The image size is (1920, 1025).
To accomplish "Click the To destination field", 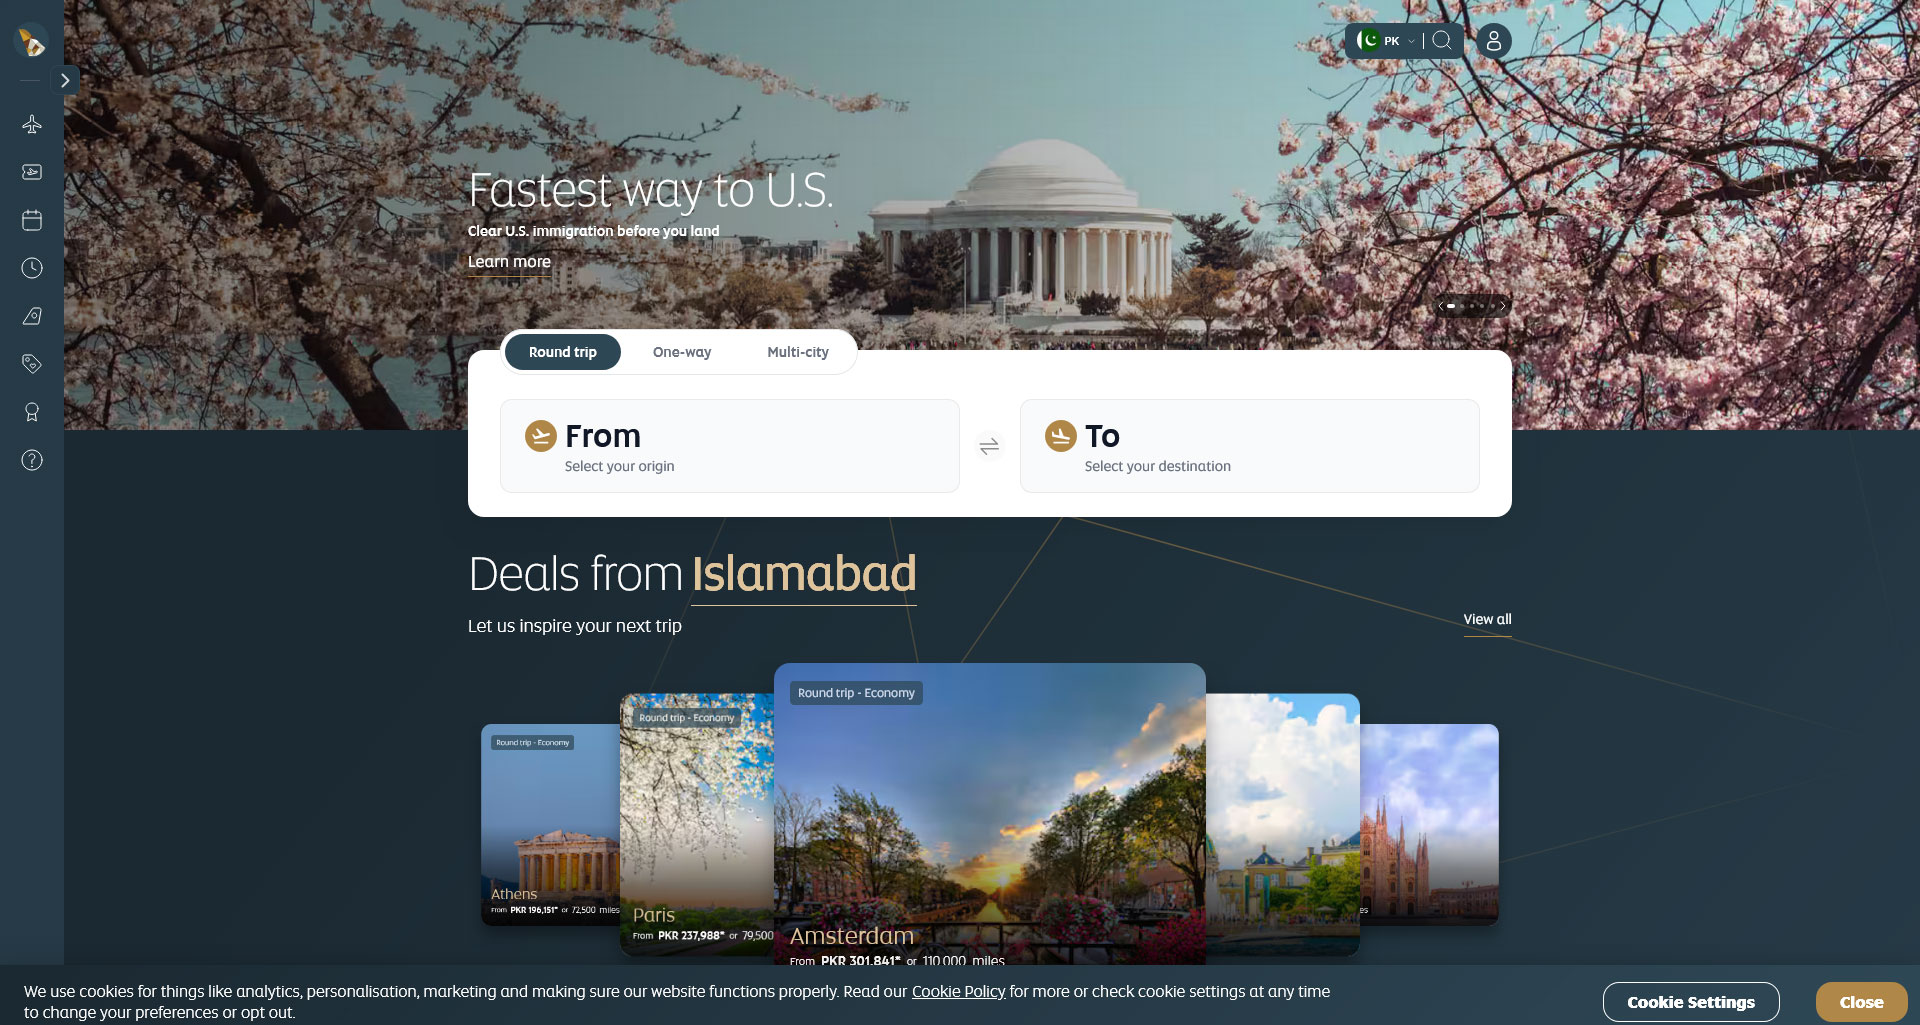I will (x=1250, y=446).
